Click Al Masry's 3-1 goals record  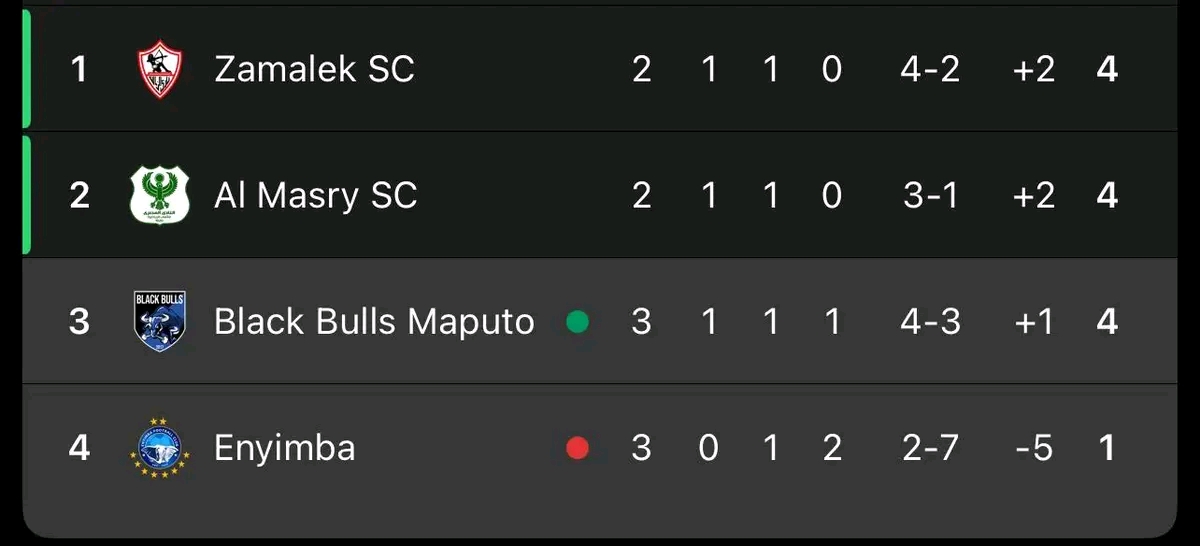coord(930,195)
